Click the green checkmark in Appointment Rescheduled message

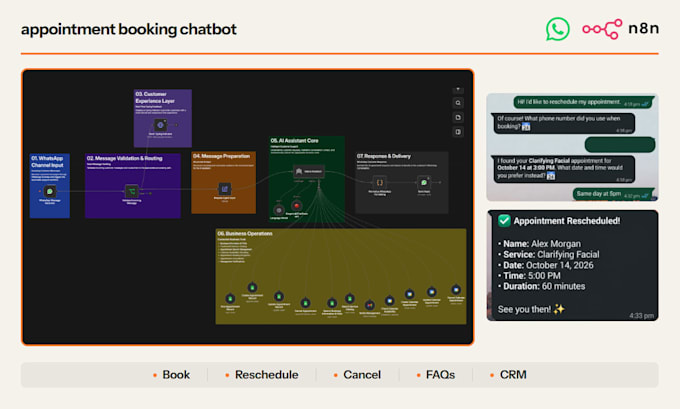(x=504, y=221)
